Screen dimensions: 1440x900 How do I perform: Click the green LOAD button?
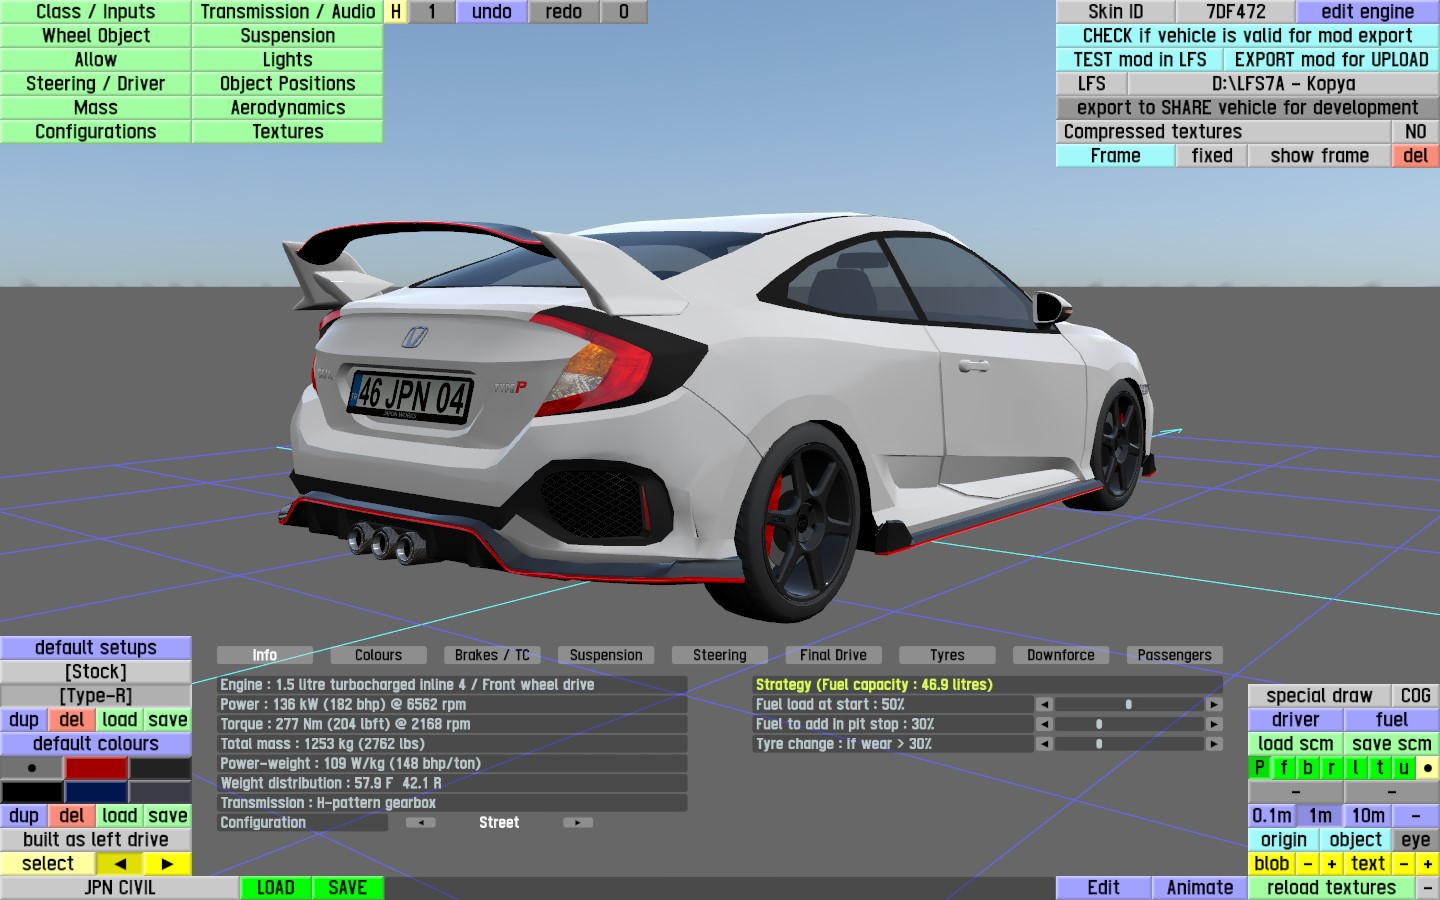pyautogui.click(x=276, y=888)
